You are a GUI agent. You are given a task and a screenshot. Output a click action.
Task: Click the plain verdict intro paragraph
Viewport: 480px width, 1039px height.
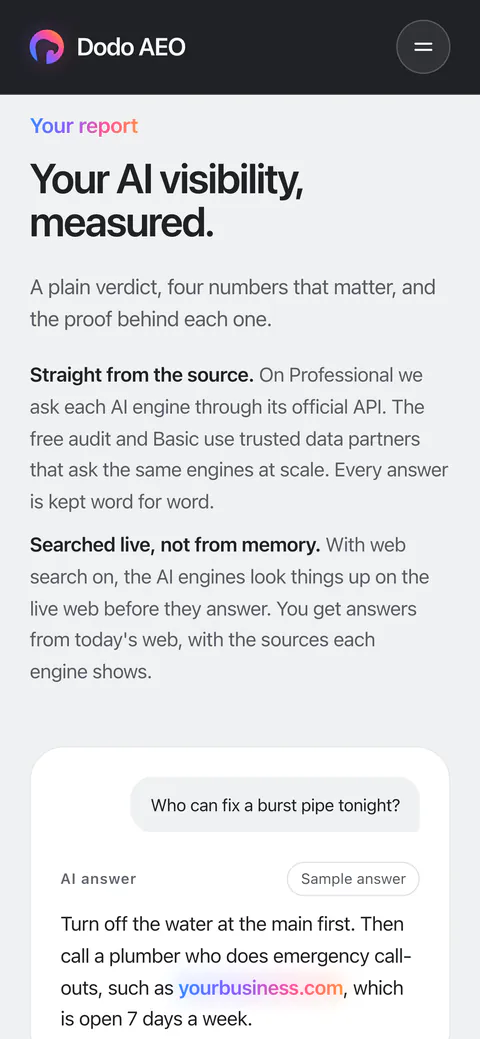[x=233, y=303]
